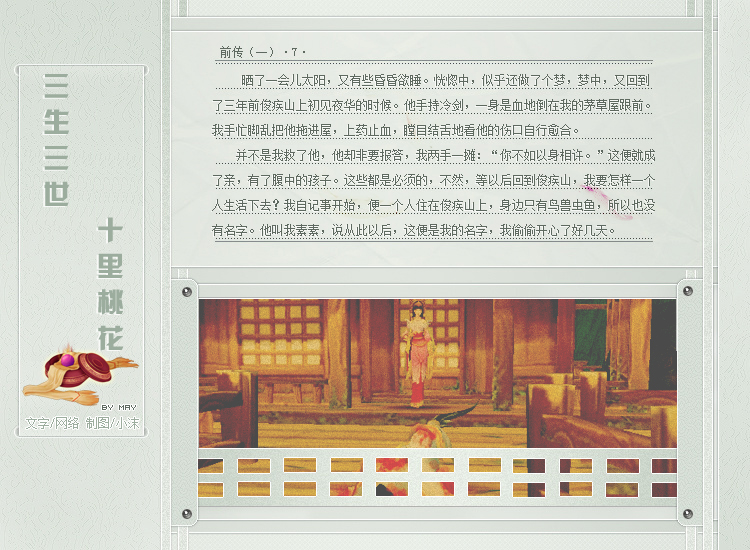Click the top-left screw on image frame
The height and width of the screenshot is (550, 750).
pos(187,292)
